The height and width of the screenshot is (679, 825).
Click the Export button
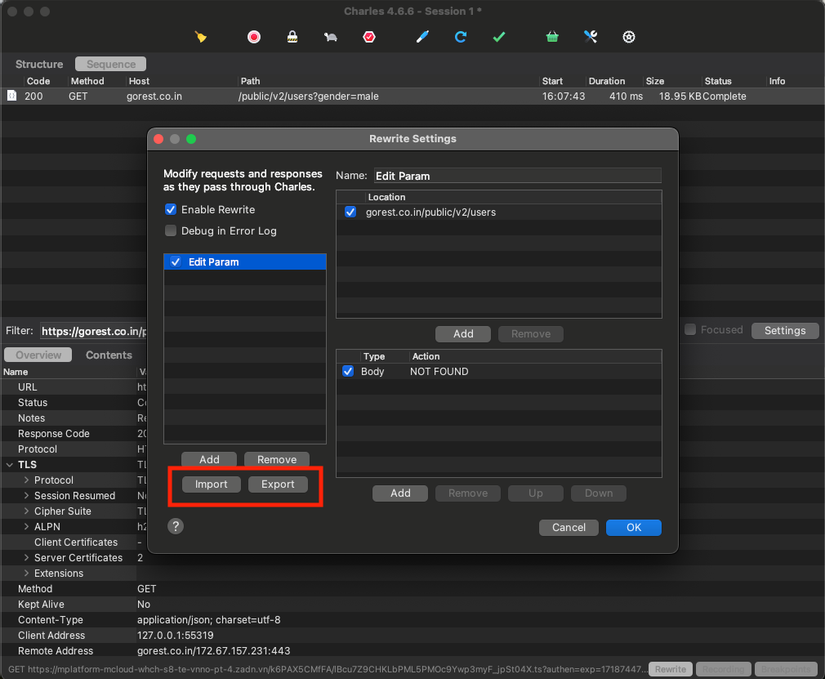278,484
